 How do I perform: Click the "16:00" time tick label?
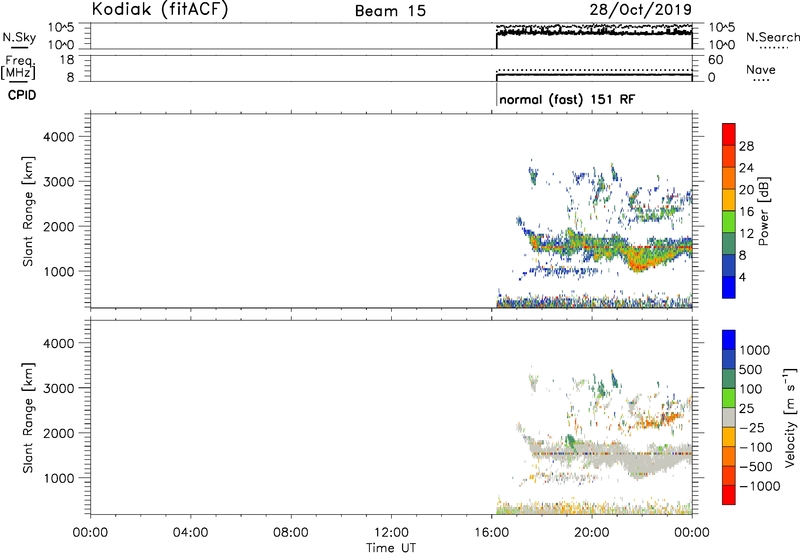[491, 533]
